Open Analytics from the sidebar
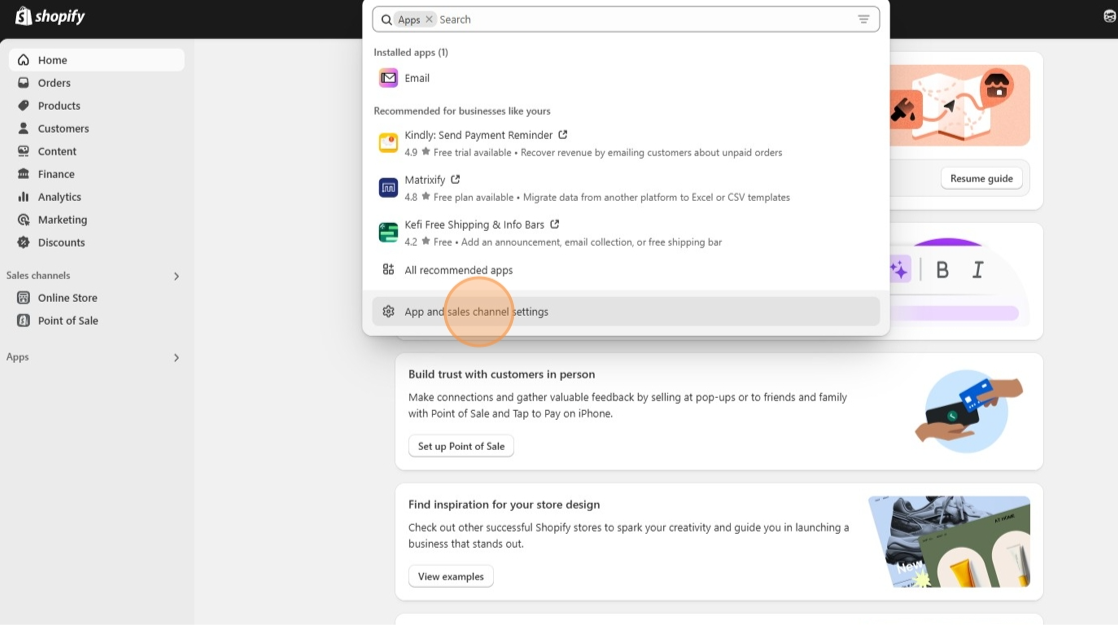Viewport: 1118px width, 625px height. pos(59,197)
